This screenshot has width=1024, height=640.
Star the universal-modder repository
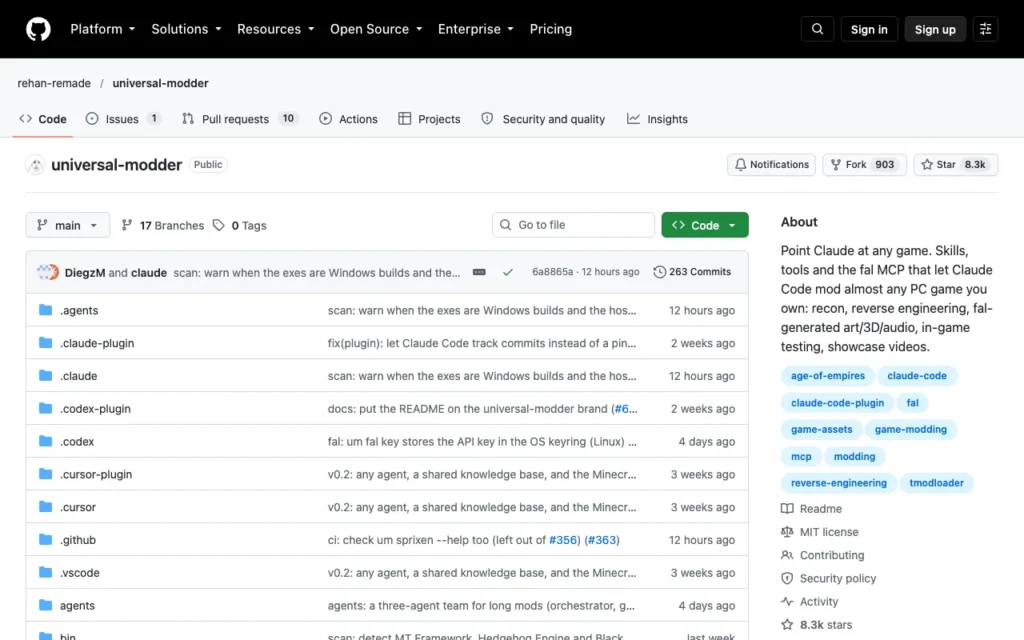(x=955, y=165)
